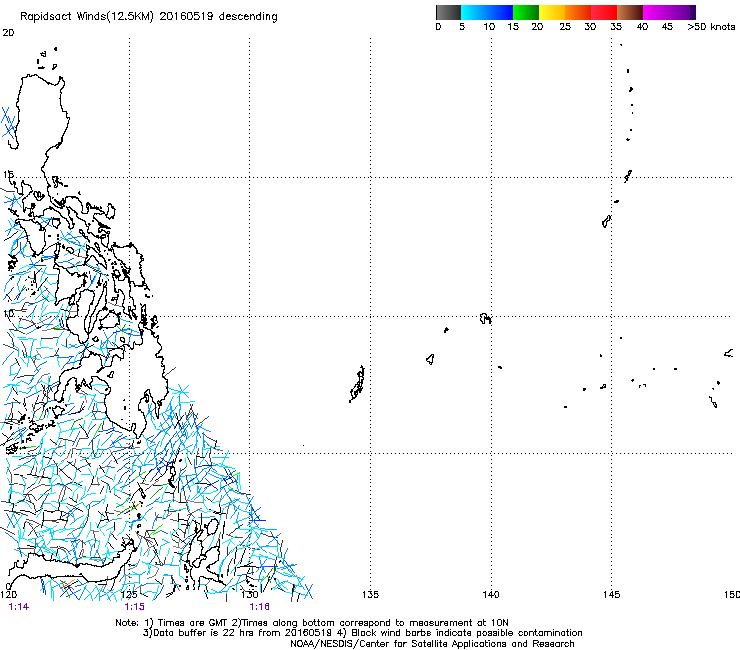Click the '130' longitude axis label
Screen dimensions: 740x650
click(250, 594)
